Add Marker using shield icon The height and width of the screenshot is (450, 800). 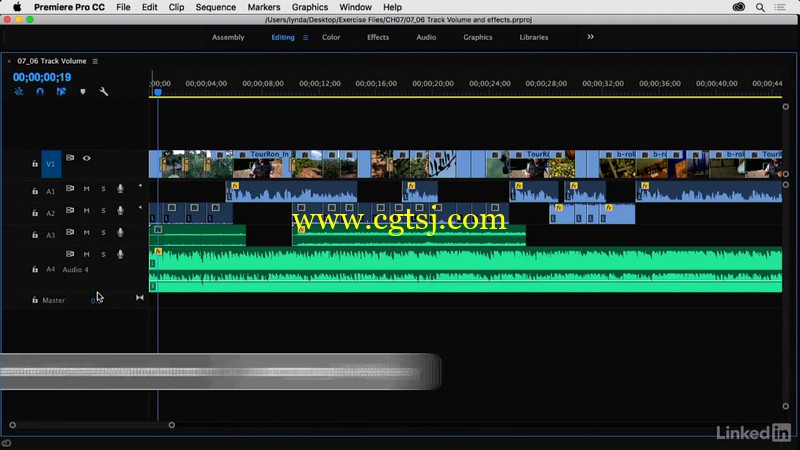[83, 92]
